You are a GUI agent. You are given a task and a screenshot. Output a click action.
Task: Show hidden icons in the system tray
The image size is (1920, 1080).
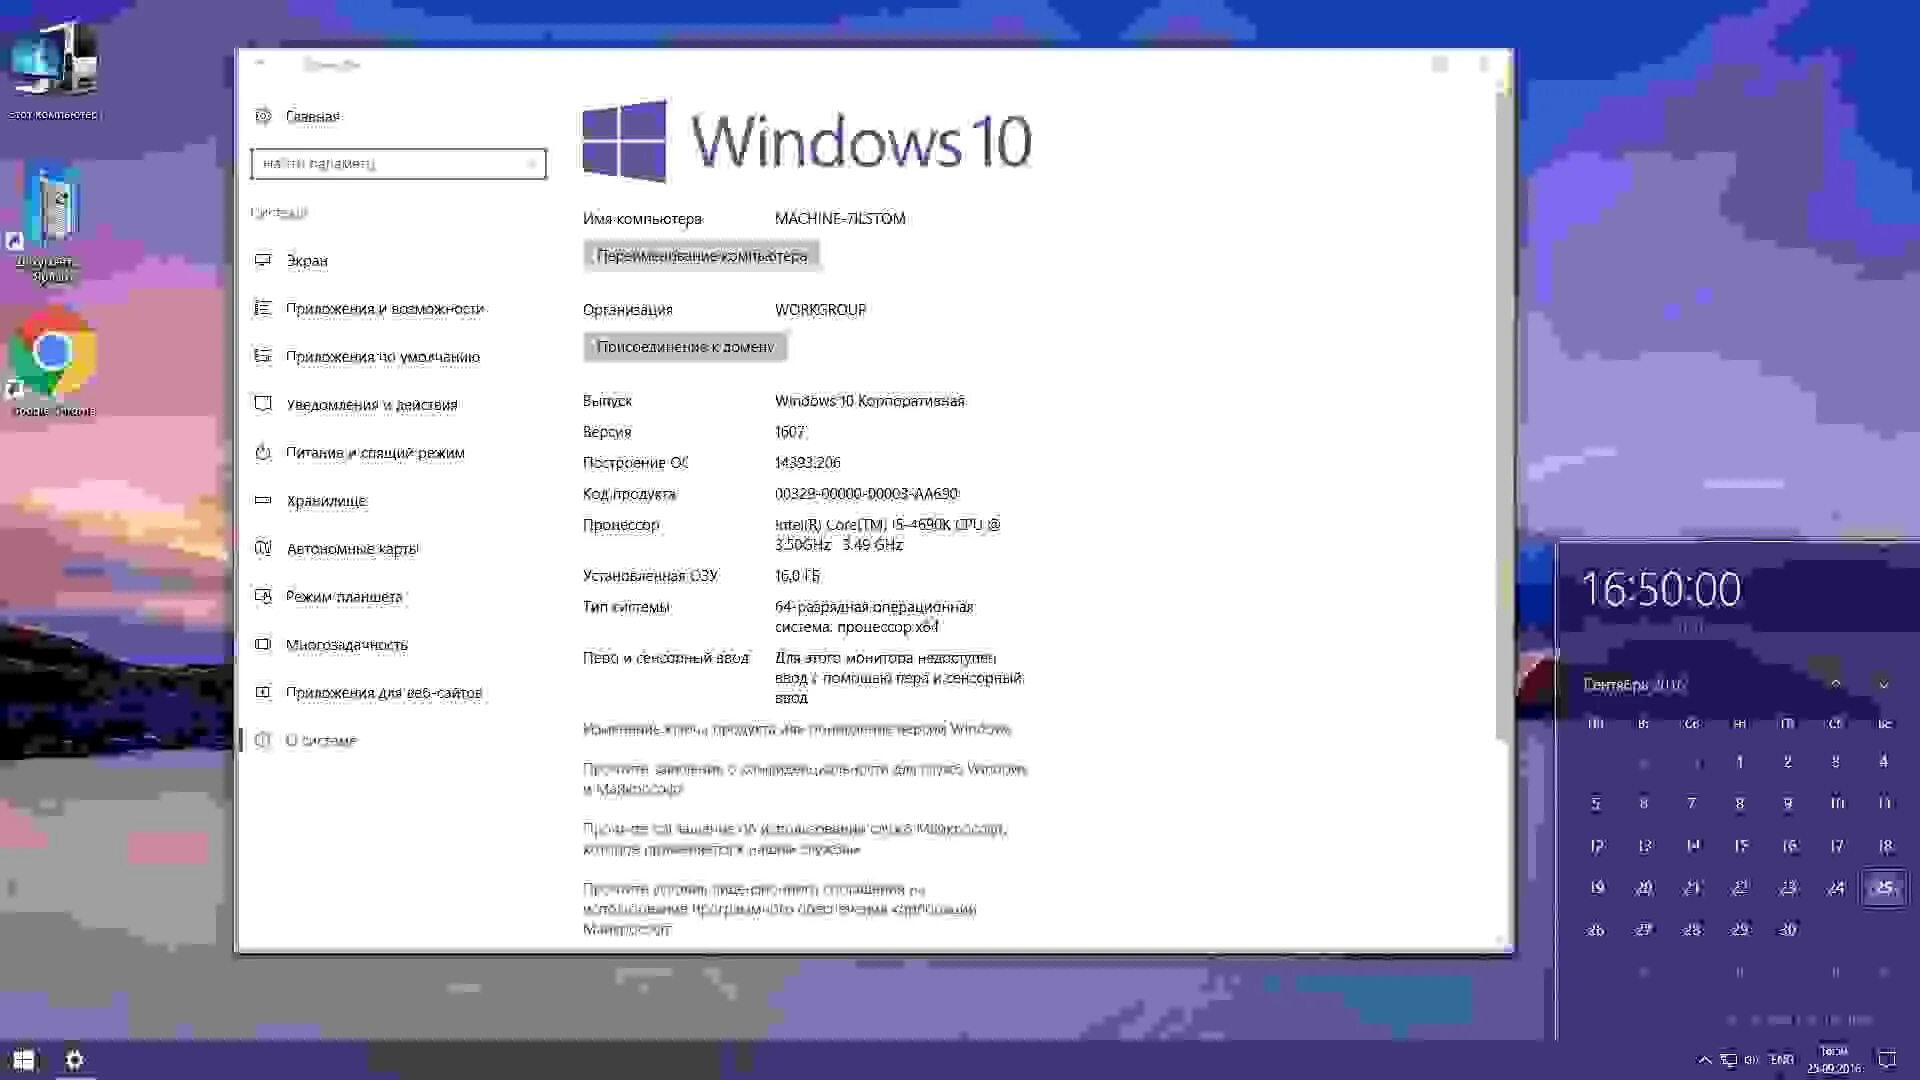click(1703, 1059)
